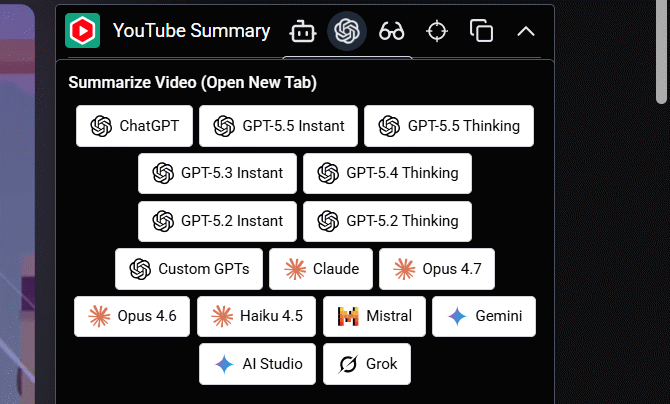Choose Opus 4.6 model

pos(132,316)
